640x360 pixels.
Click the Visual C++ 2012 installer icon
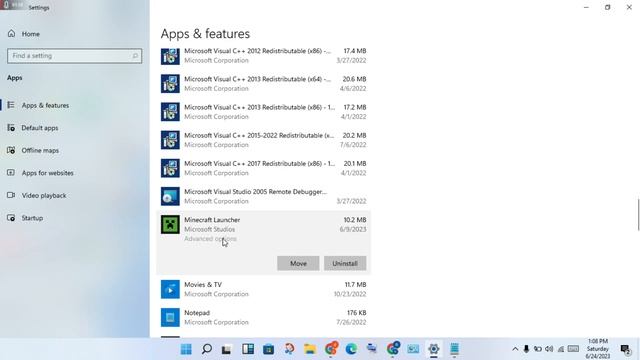170,56
